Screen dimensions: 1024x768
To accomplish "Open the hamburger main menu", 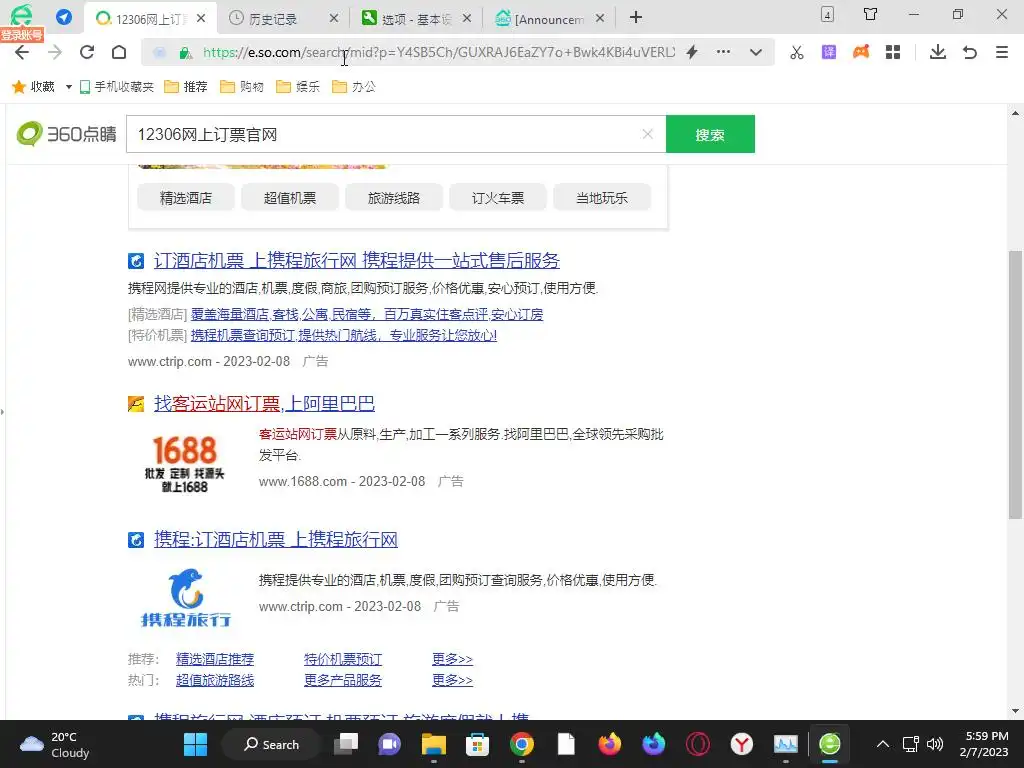I will point(1002,52).
